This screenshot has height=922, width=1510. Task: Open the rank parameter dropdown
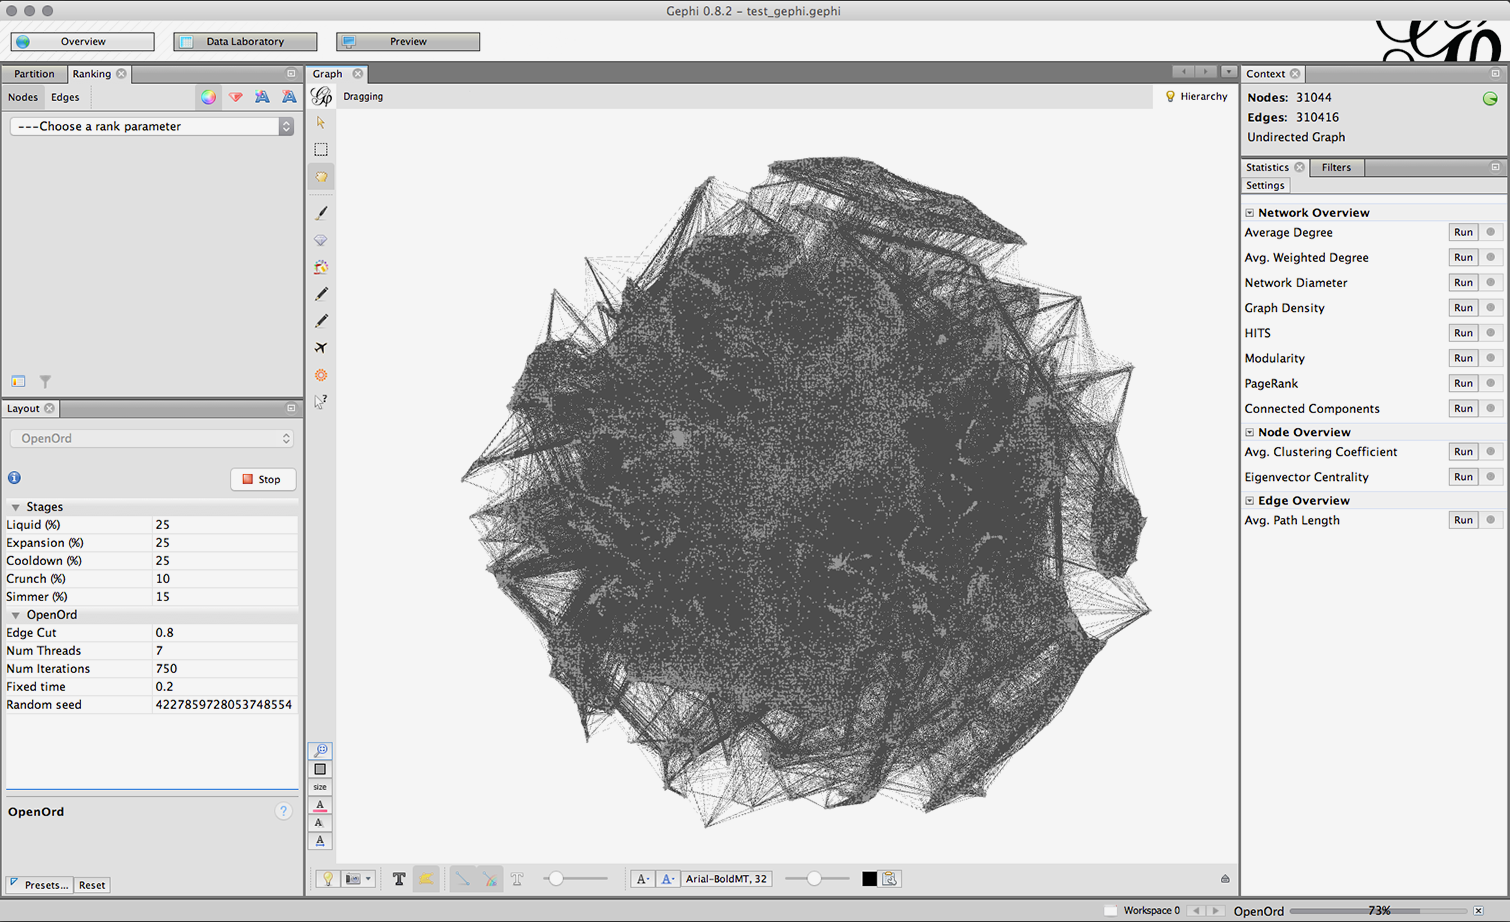[151, 126]
